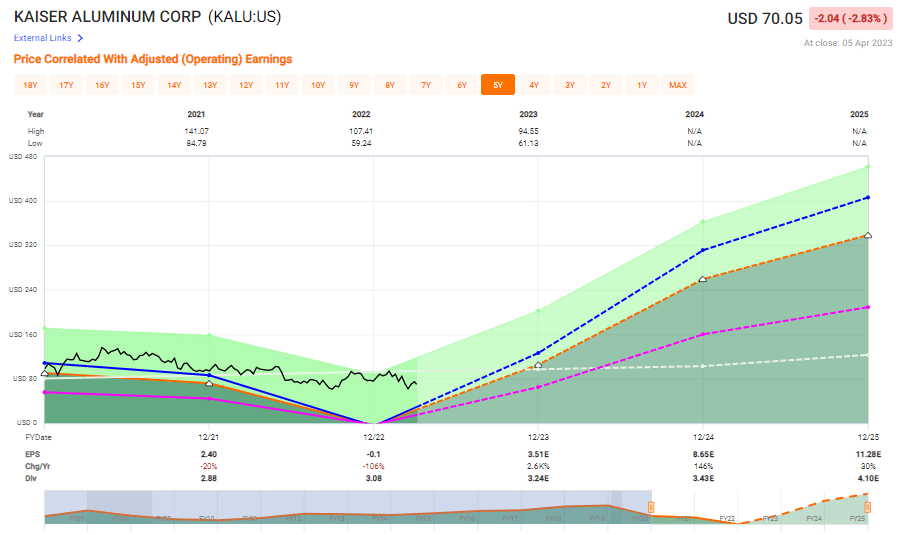
Task: Click the 12/24 triangle marker on orange line
Action: pos(703,279)
